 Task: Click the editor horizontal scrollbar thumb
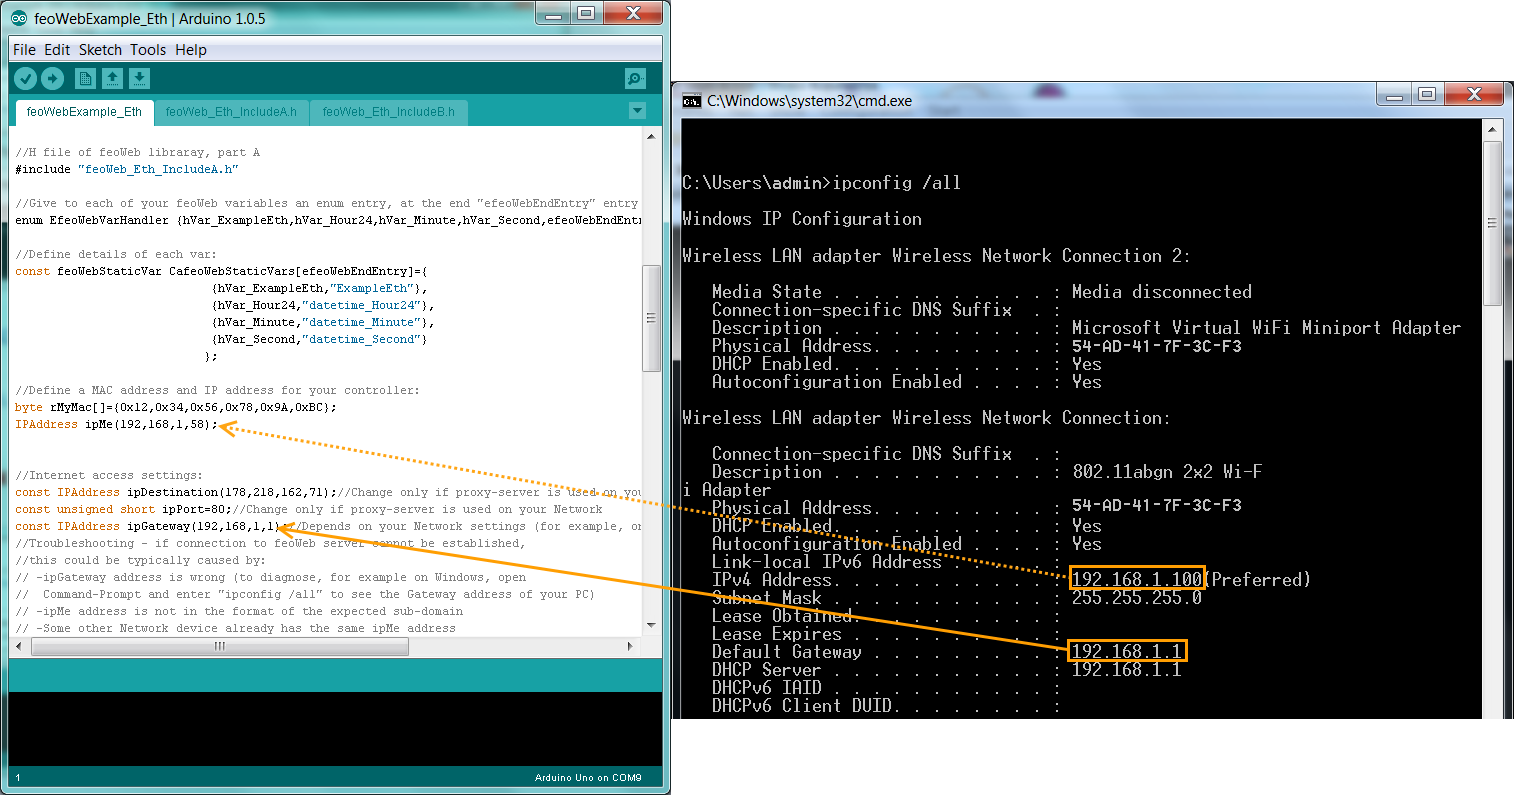219,646
